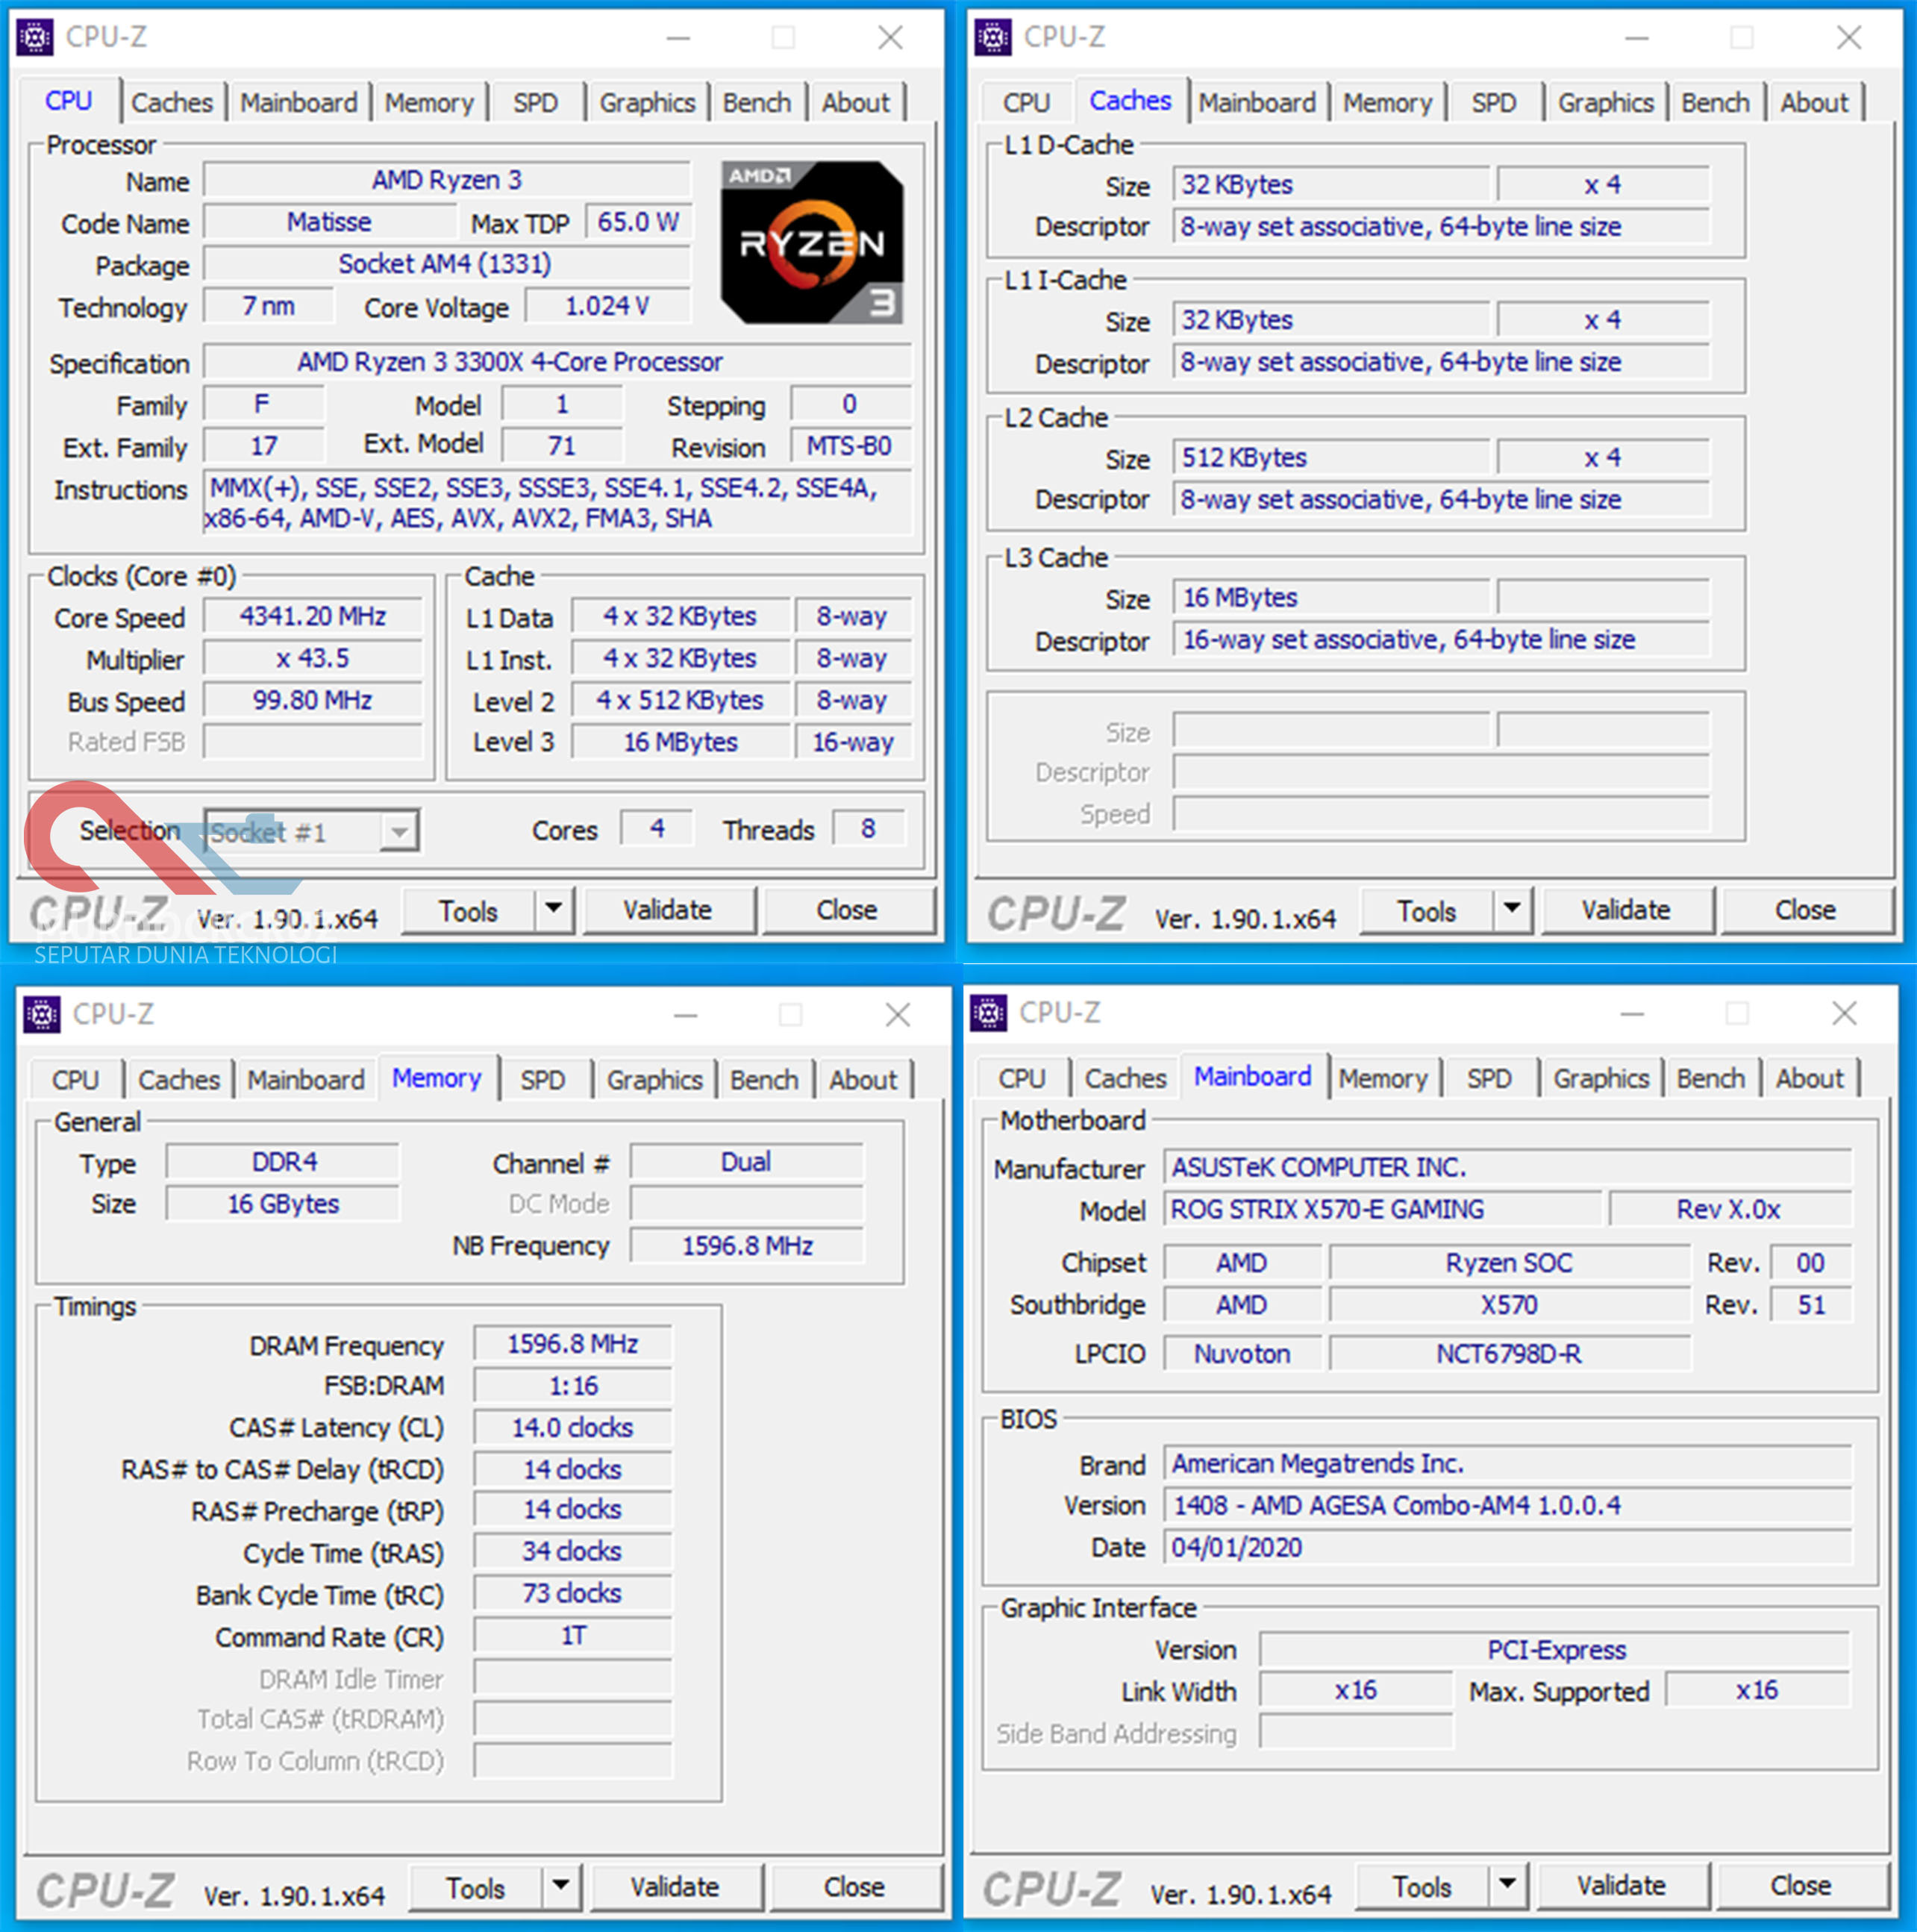Click Tools button in CPU window
The height and width of the screenshot is (1932, 1917).
point(468,911)
